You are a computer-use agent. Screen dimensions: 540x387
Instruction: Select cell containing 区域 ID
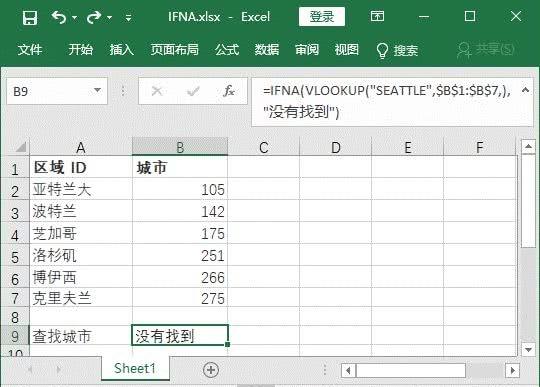point(81,167)
